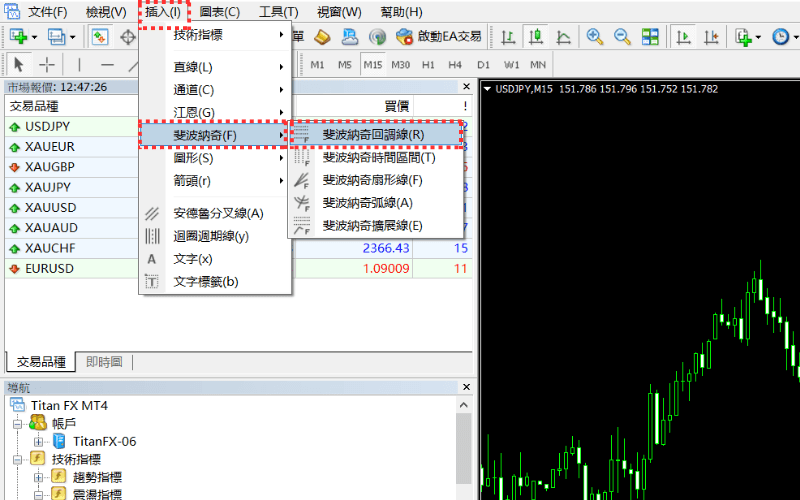Select 安德魯分叉線(A) menu entry

218,213
